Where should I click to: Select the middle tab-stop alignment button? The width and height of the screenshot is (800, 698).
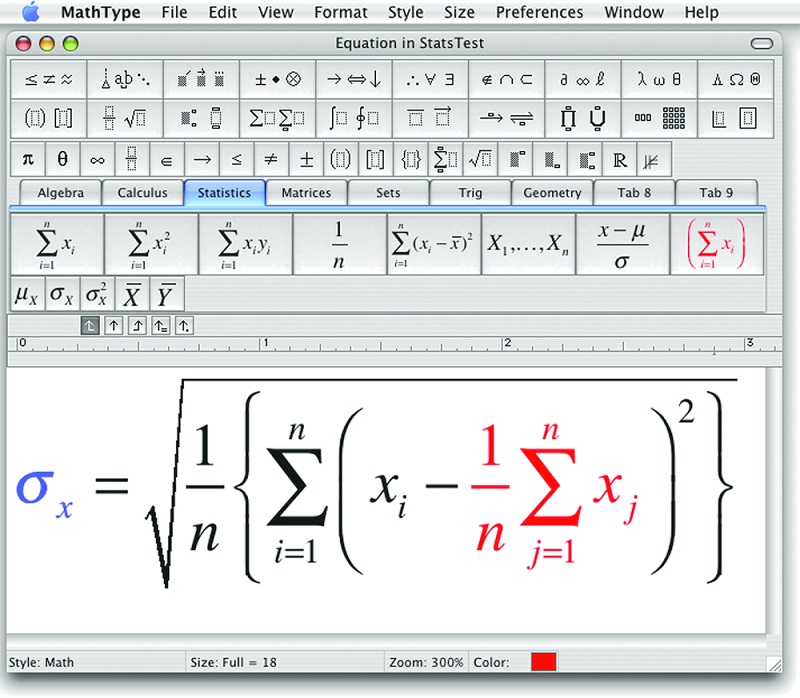pos(137,325)
